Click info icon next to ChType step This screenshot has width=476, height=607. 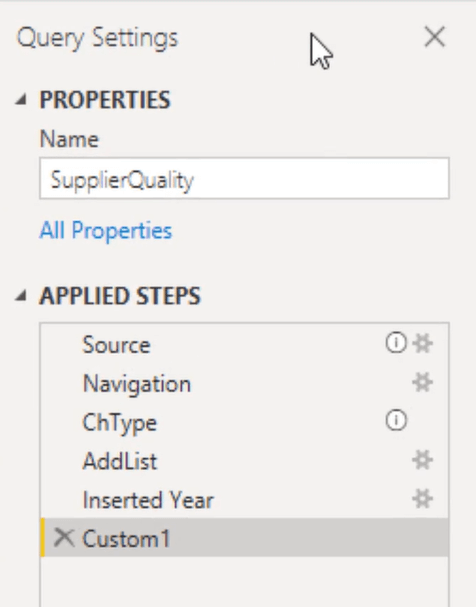tap(396, 420)
